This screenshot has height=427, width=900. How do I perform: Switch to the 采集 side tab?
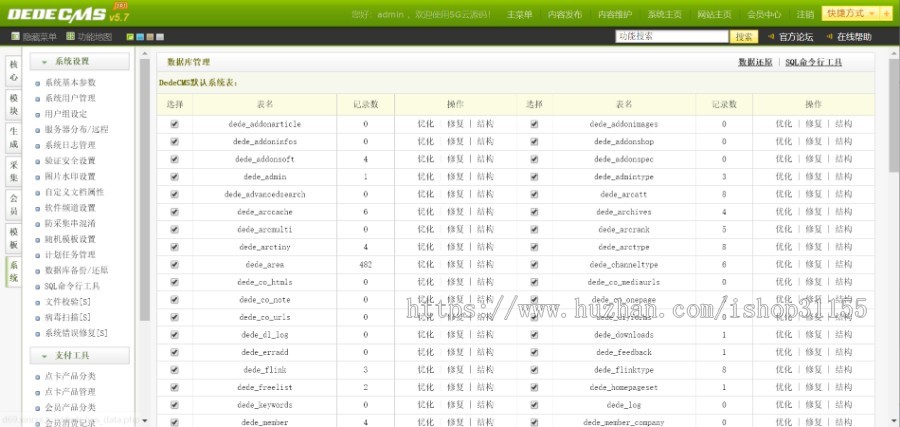tap(14, 171)
